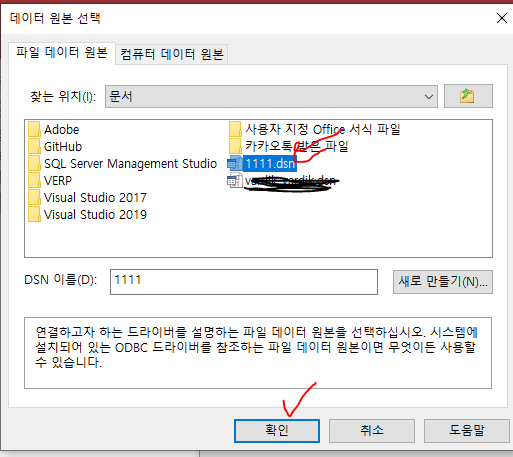Select the VERP folder name

(58, 181)
